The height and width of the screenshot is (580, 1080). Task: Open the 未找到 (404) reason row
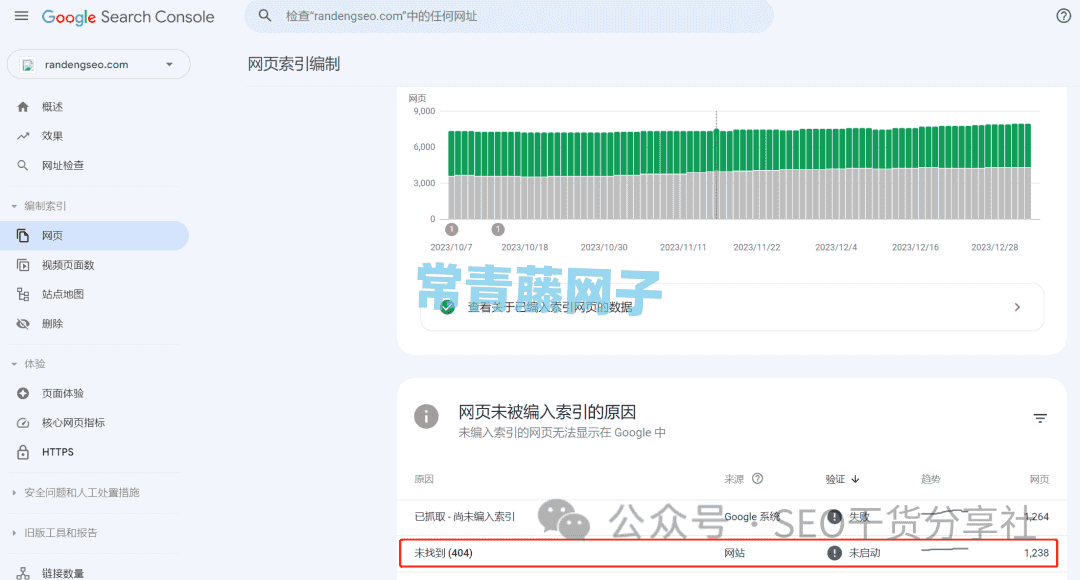coord(729,552)
